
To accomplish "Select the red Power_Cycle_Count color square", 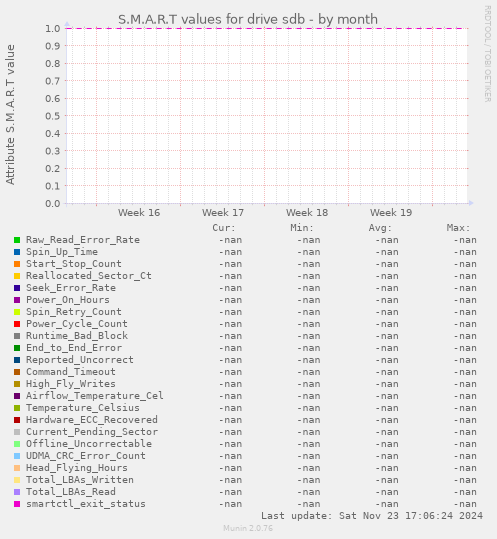I will coord(17,324).
